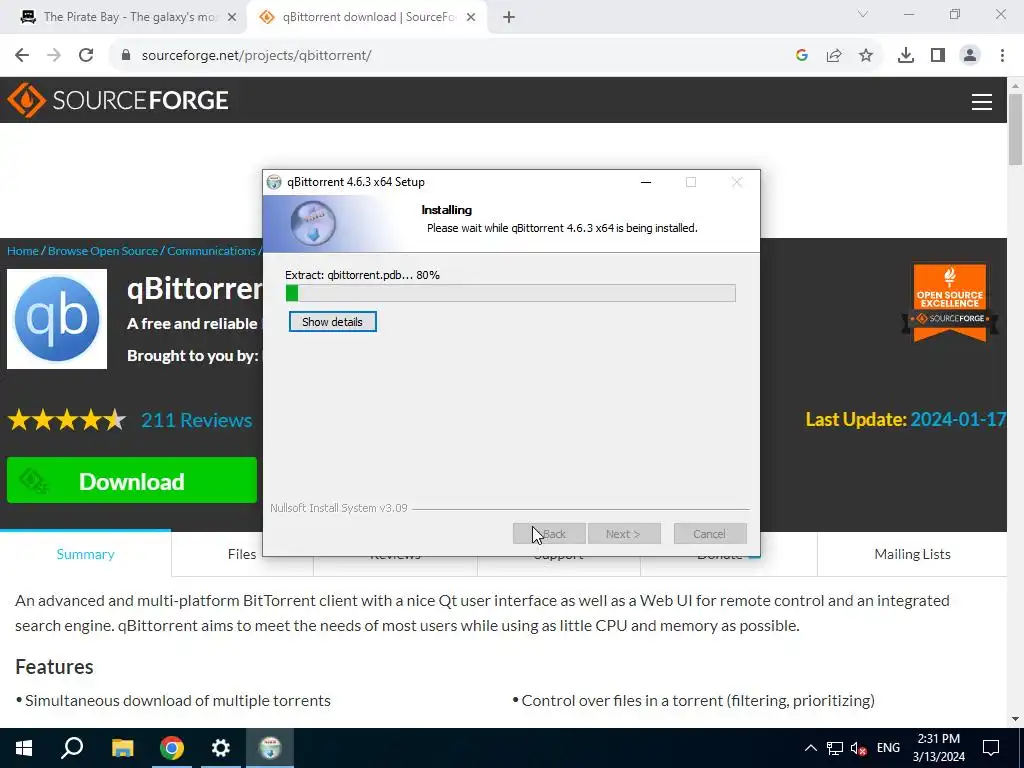Click Nullsoft Install System v3.09 text
This screenshot has width=1024, height=768.
339,508
